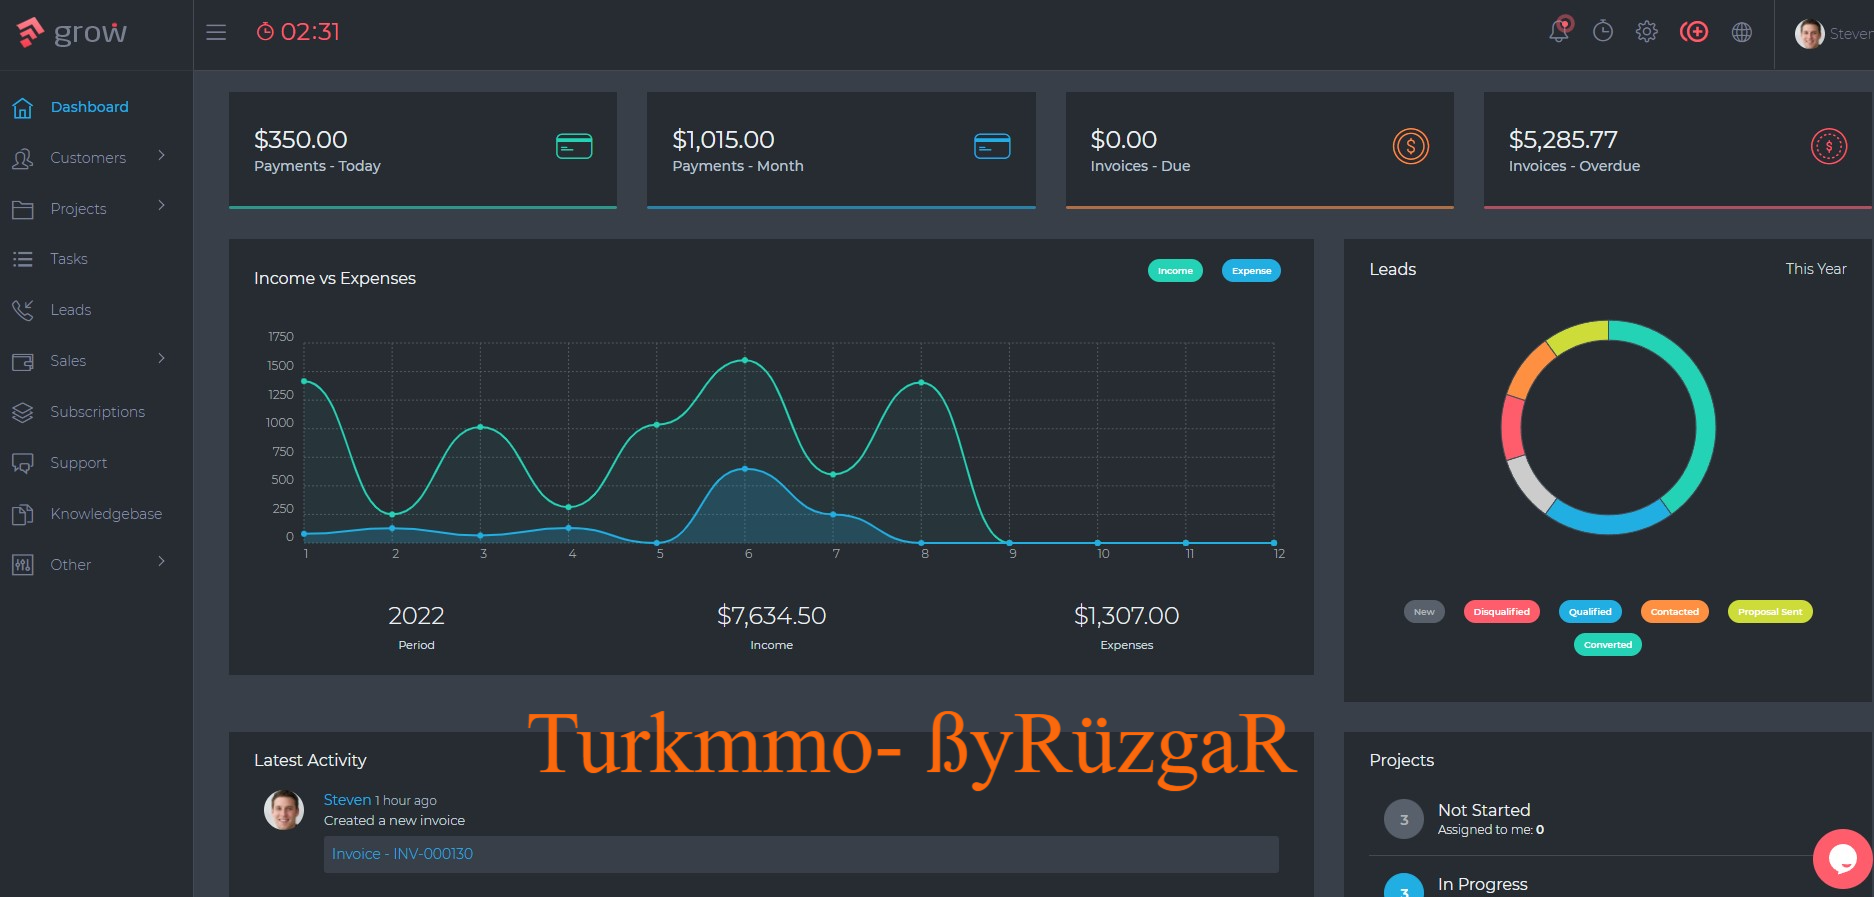Open the notifications bell icon
This screenshot has width=1874, height=897.
(1559, 30)
